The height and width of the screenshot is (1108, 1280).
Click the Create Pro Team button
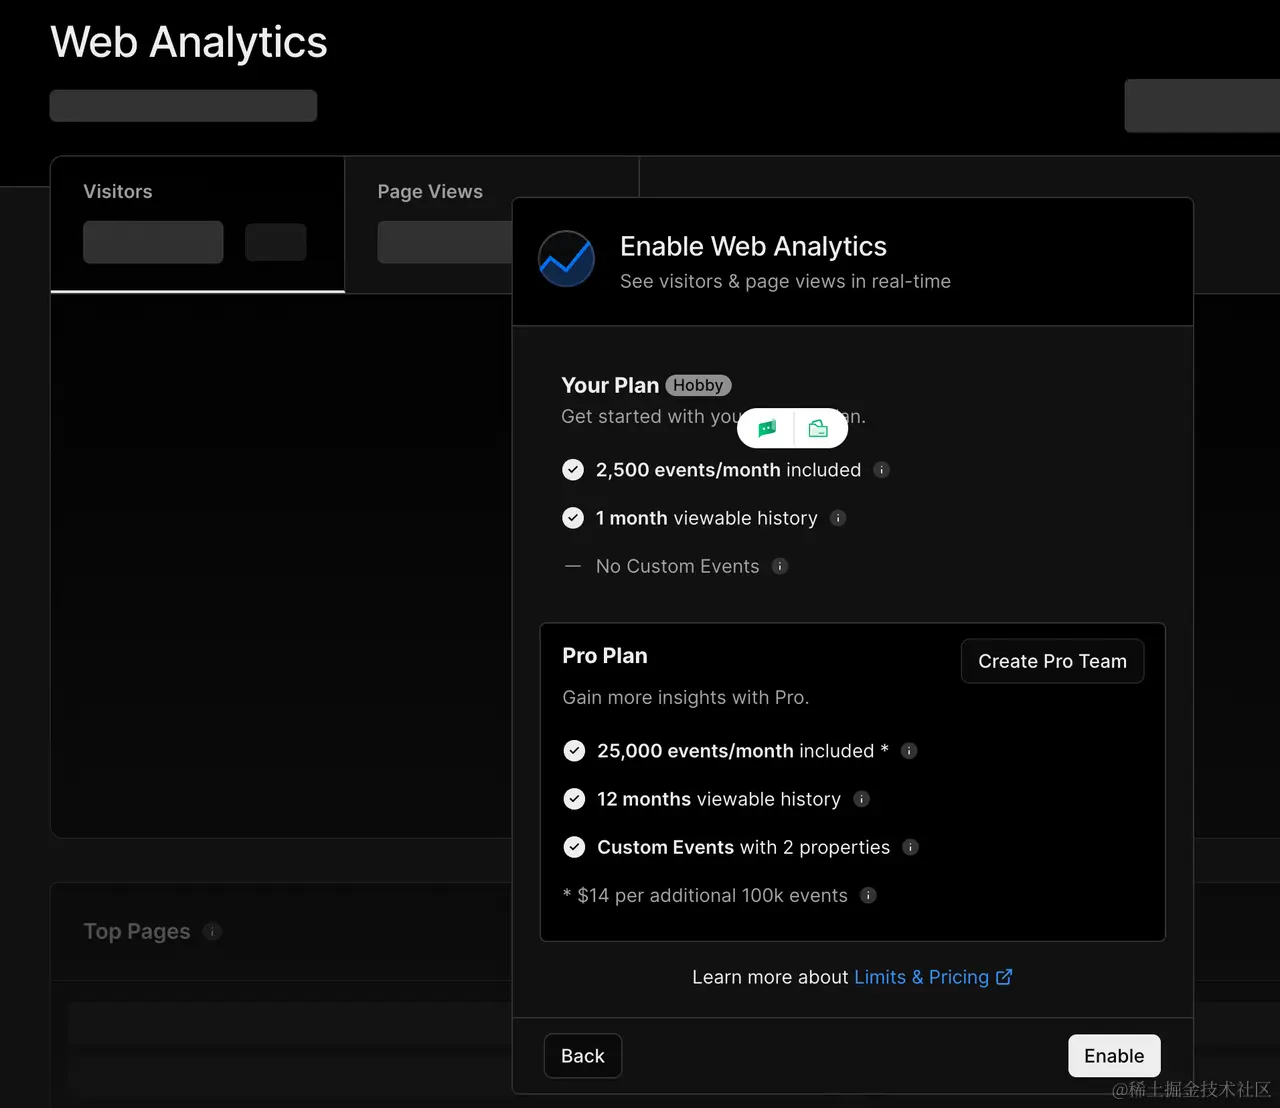click(1052, 661)
